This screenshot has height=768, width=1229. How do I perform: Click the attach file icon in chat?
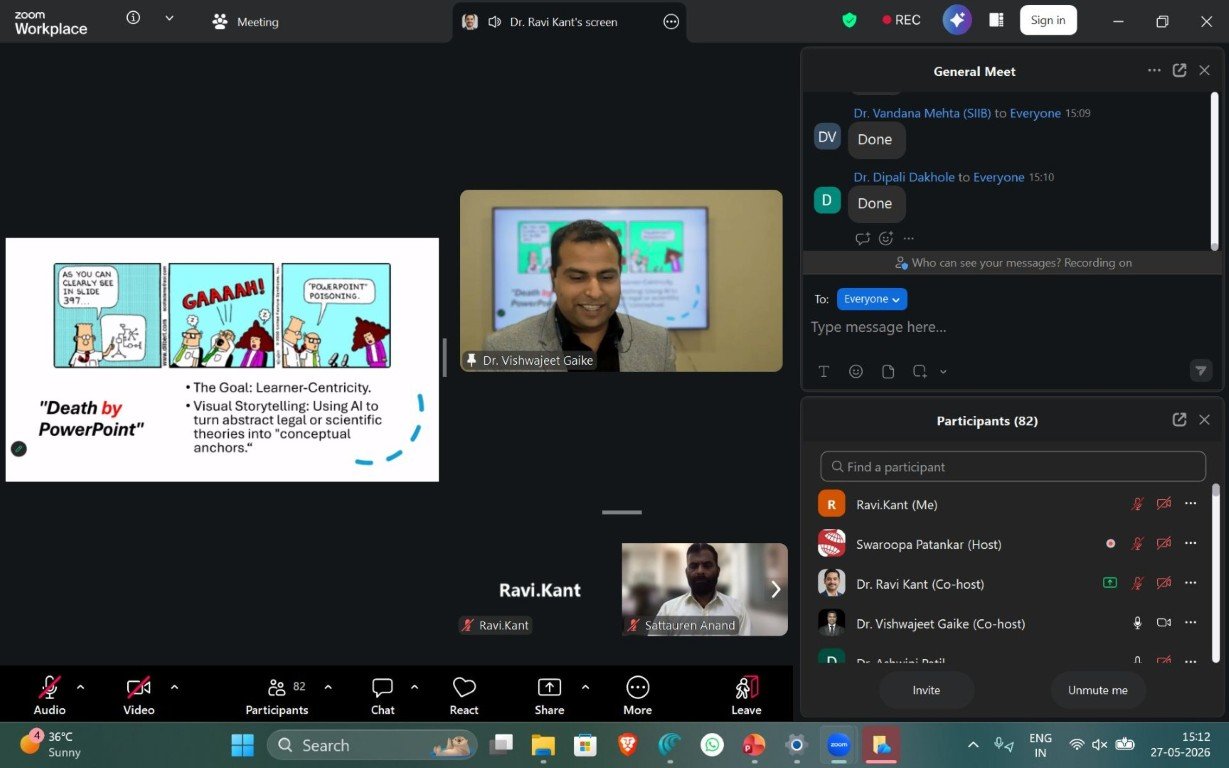(888, 371)
